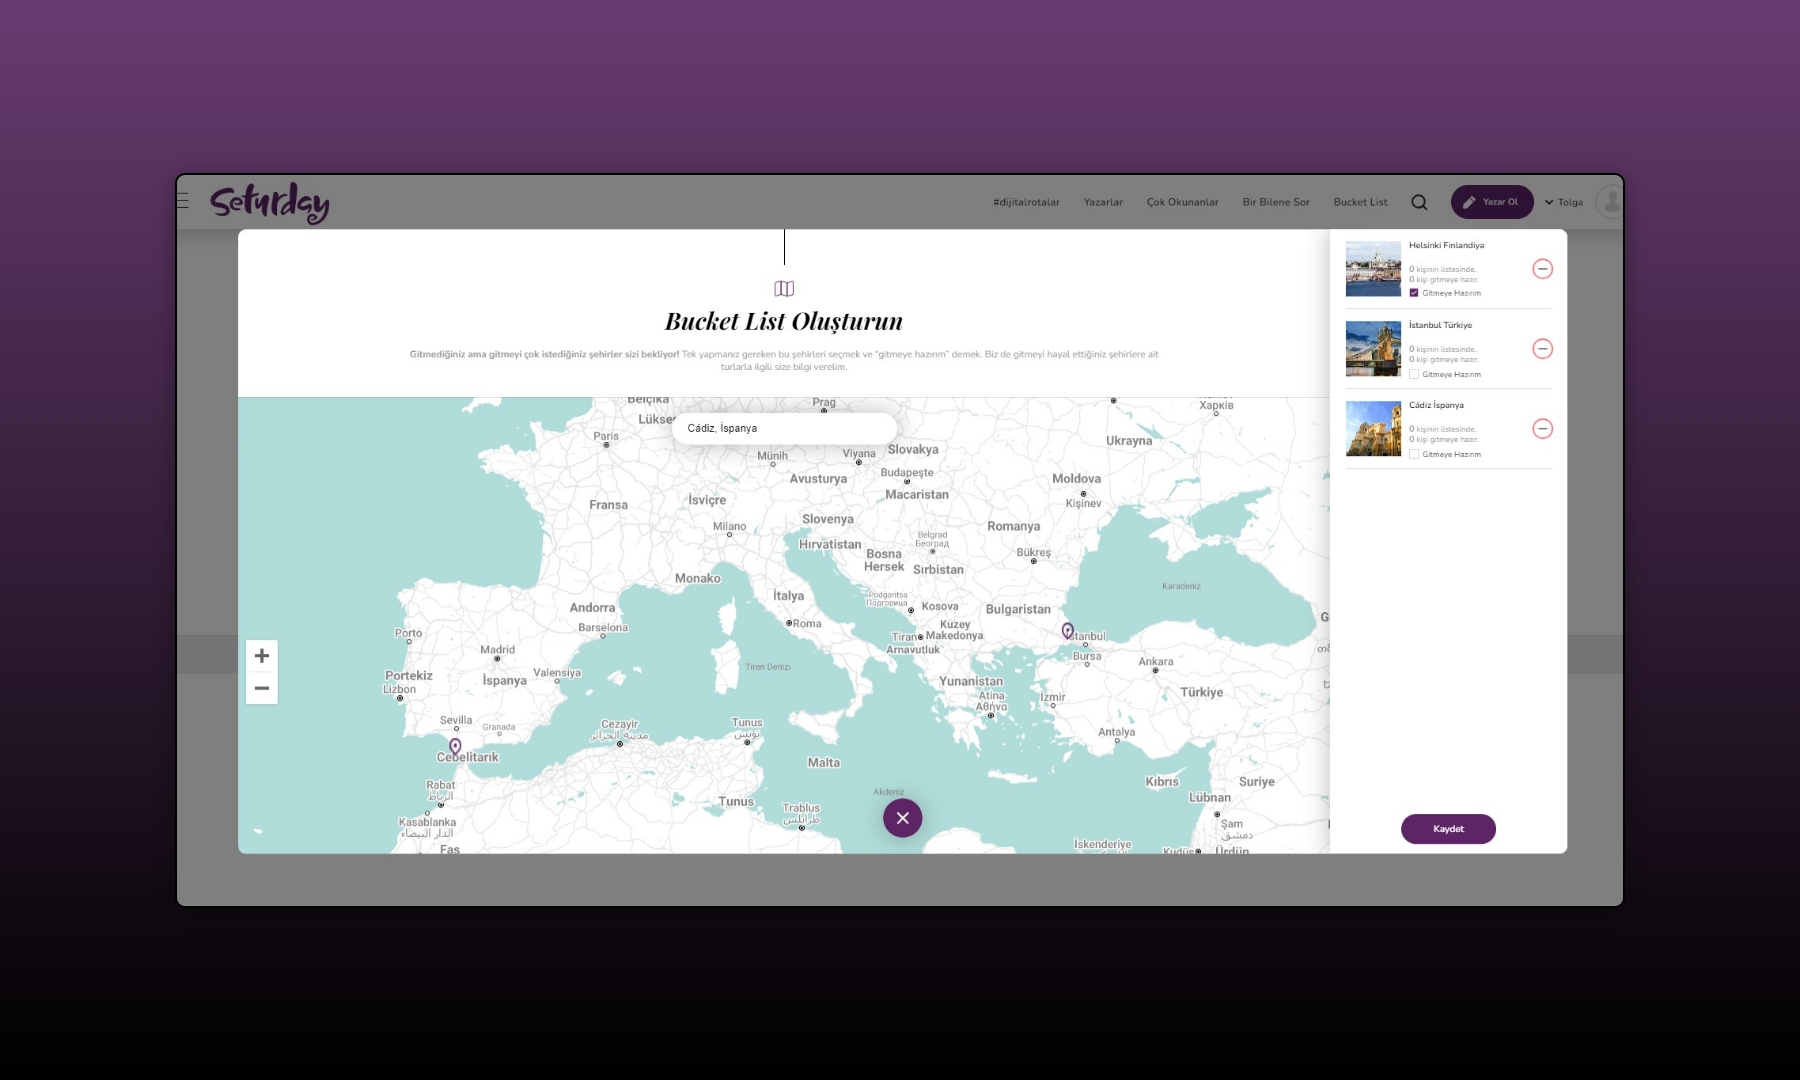Viewport: 1800px width, 1080px height.
Task: Check Gitmeye Hazırım for Cádiz İspanya
Action: point(1414,454)
